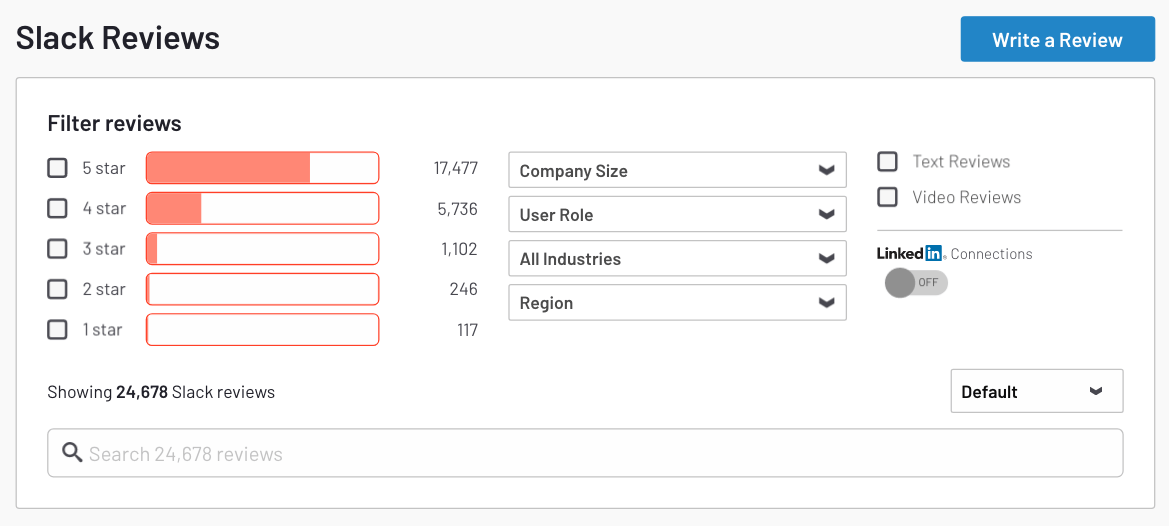Click the 5 star rating bar
Screen dimensions: 1169x526
(262, 168)
